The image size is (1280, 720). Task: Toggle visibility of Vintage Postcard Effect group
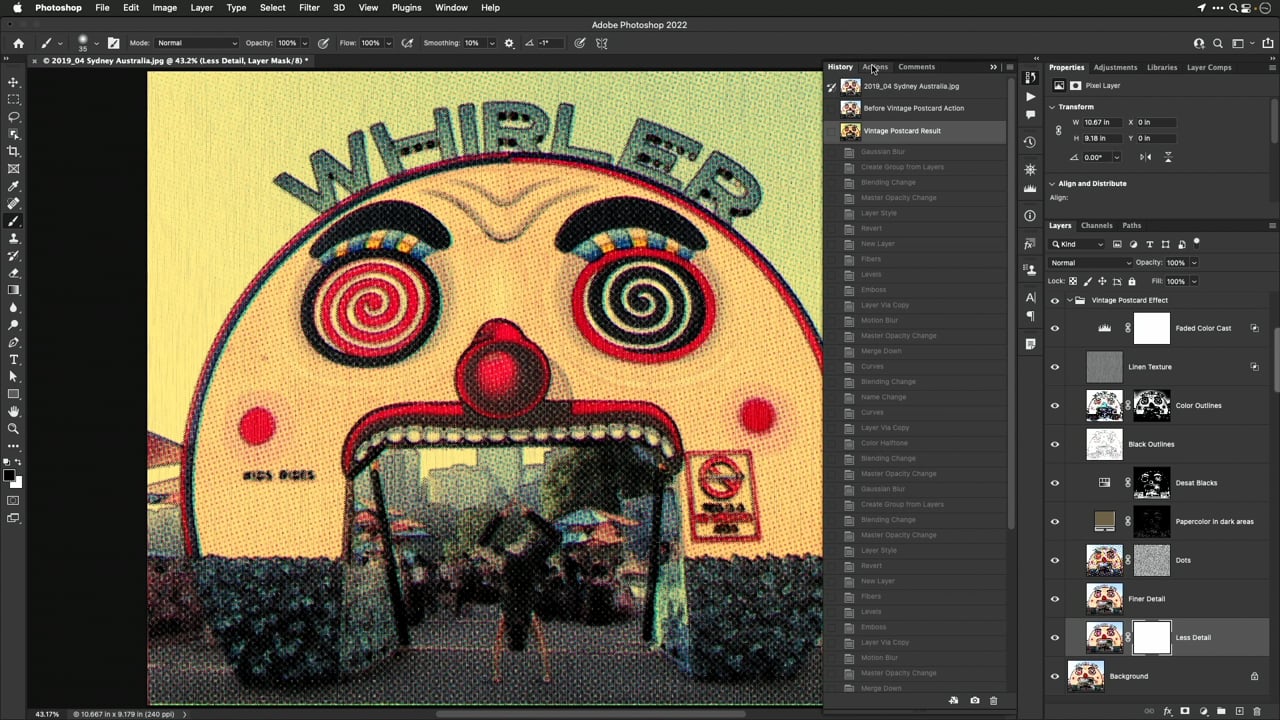(x=1054, y=300)
